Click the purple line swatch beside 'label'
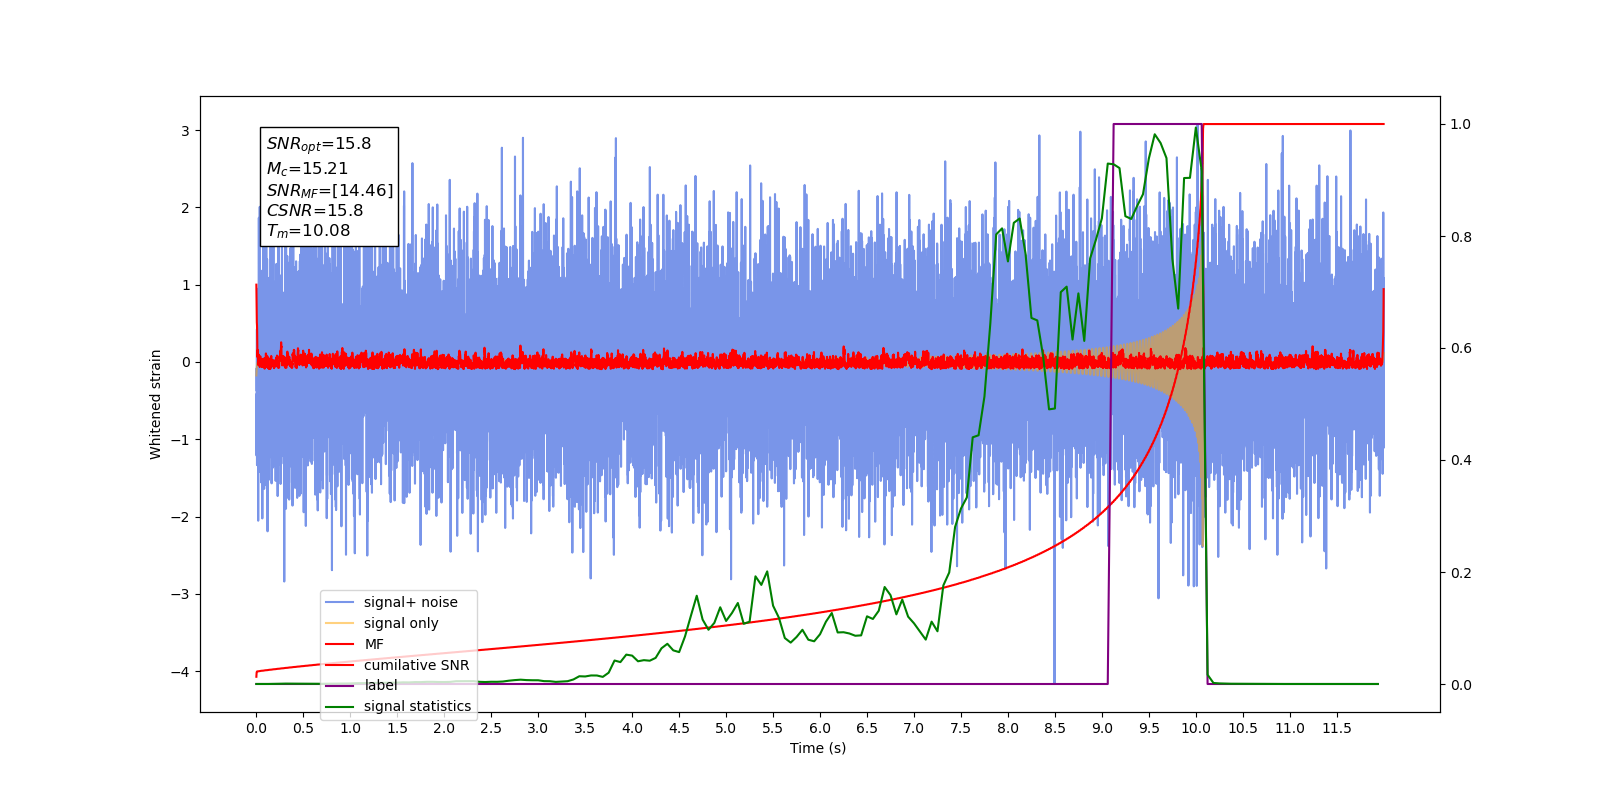The width and height of the screenshot is (1600, 800). [x=340, y=685]
